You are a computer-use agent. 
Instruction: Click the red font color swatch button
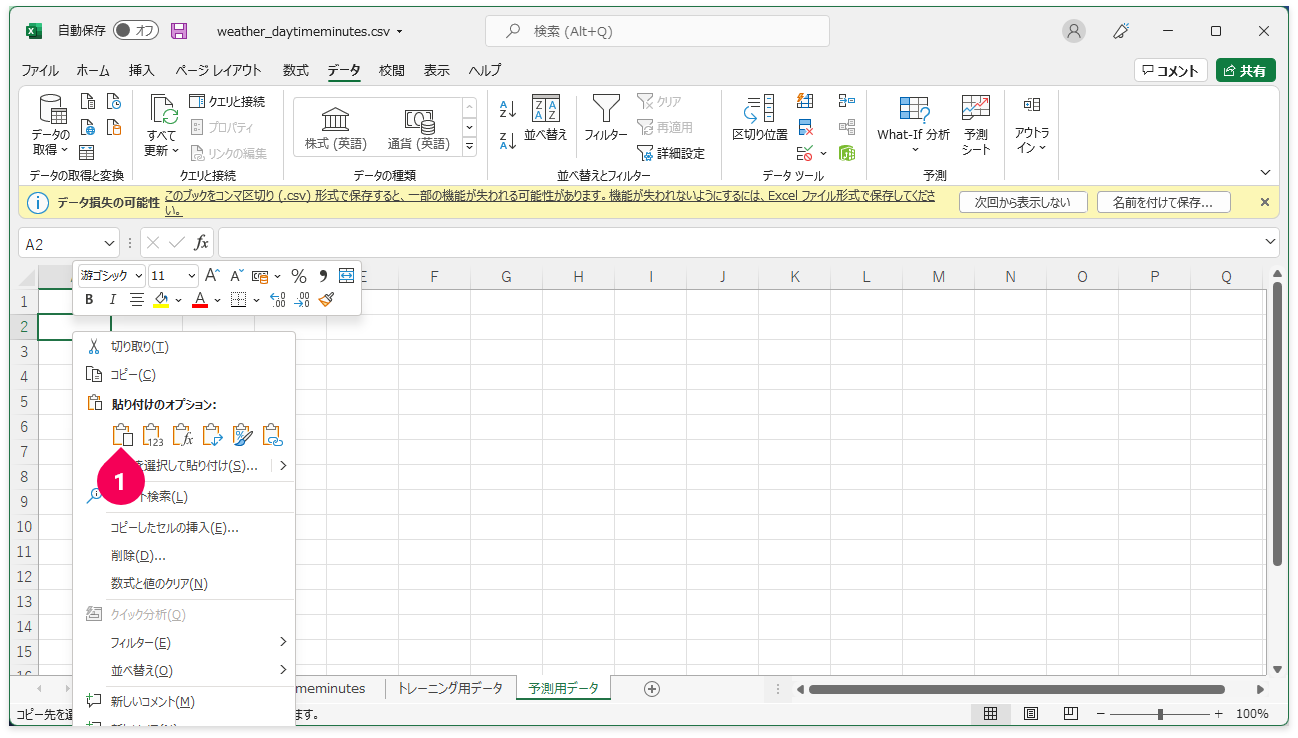tap(200, 300)
